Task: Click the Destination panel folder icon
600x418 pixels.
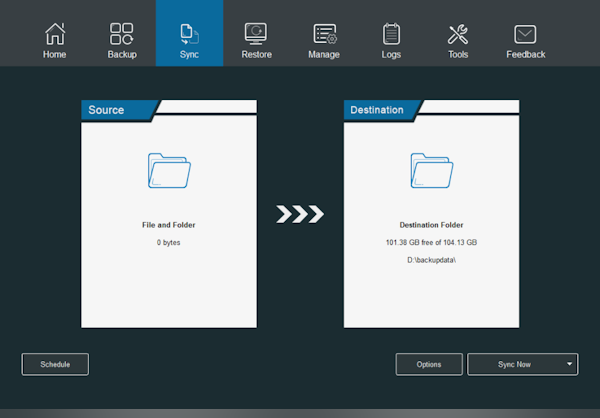Action: (431, 171)
